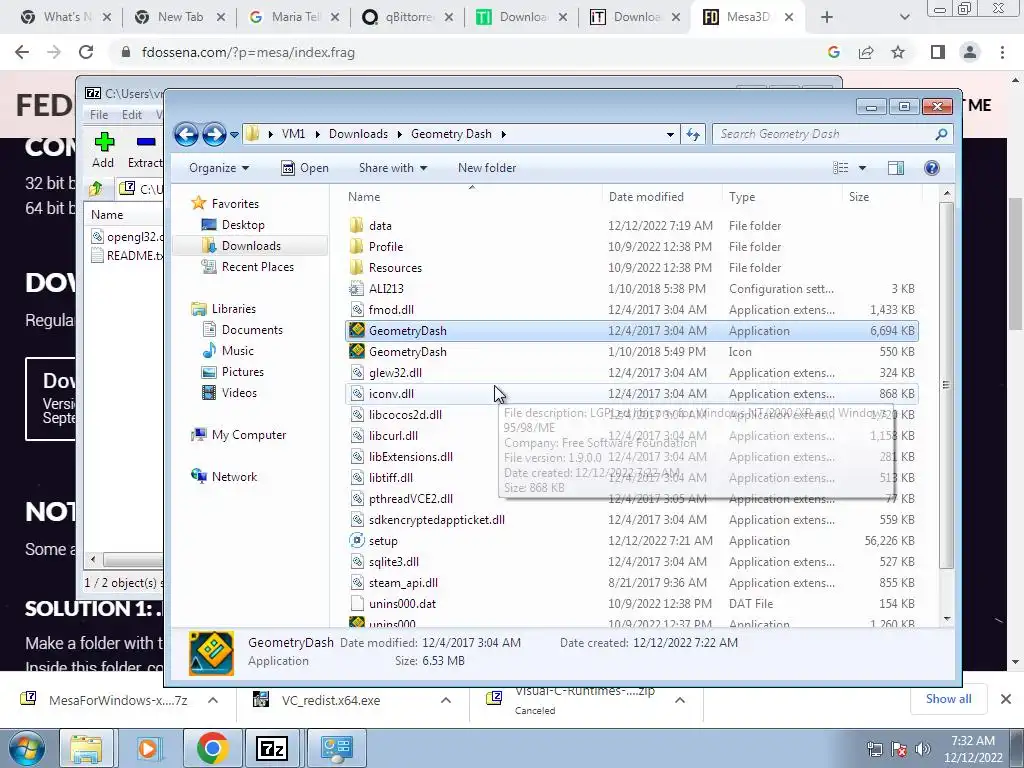Open Network in navigation pane
This screenshot has width=1024, height=768.
(234, 477)
